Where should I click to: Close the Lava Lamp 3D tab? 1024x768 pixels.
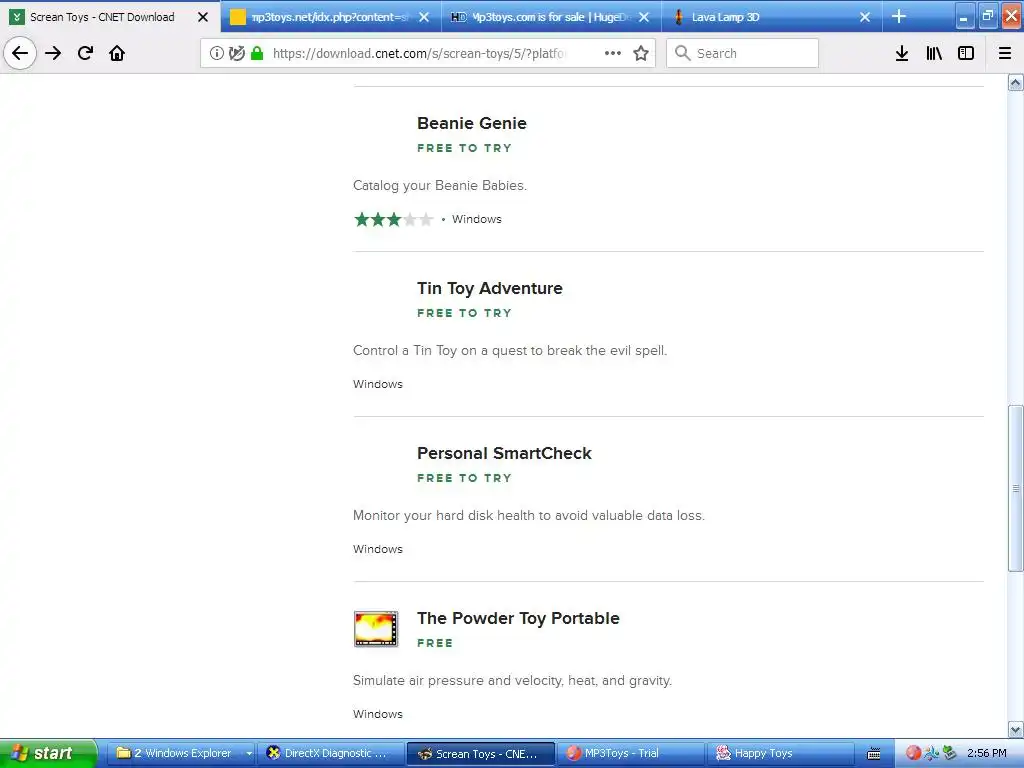[x=865, y=17]
